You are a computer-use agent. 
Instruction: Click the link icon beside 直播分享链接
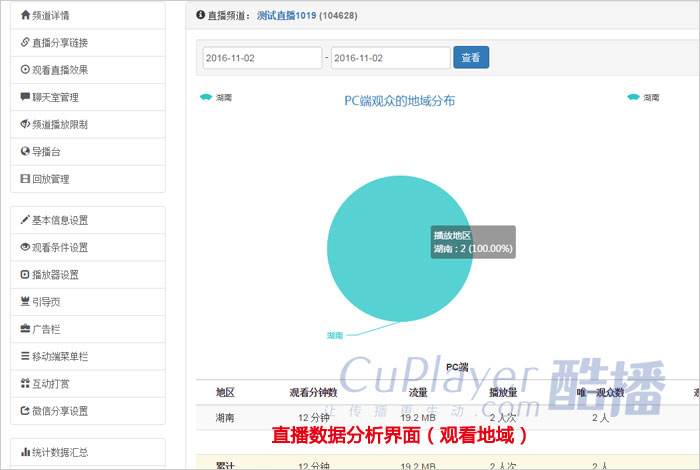click(x=25, y=42)
